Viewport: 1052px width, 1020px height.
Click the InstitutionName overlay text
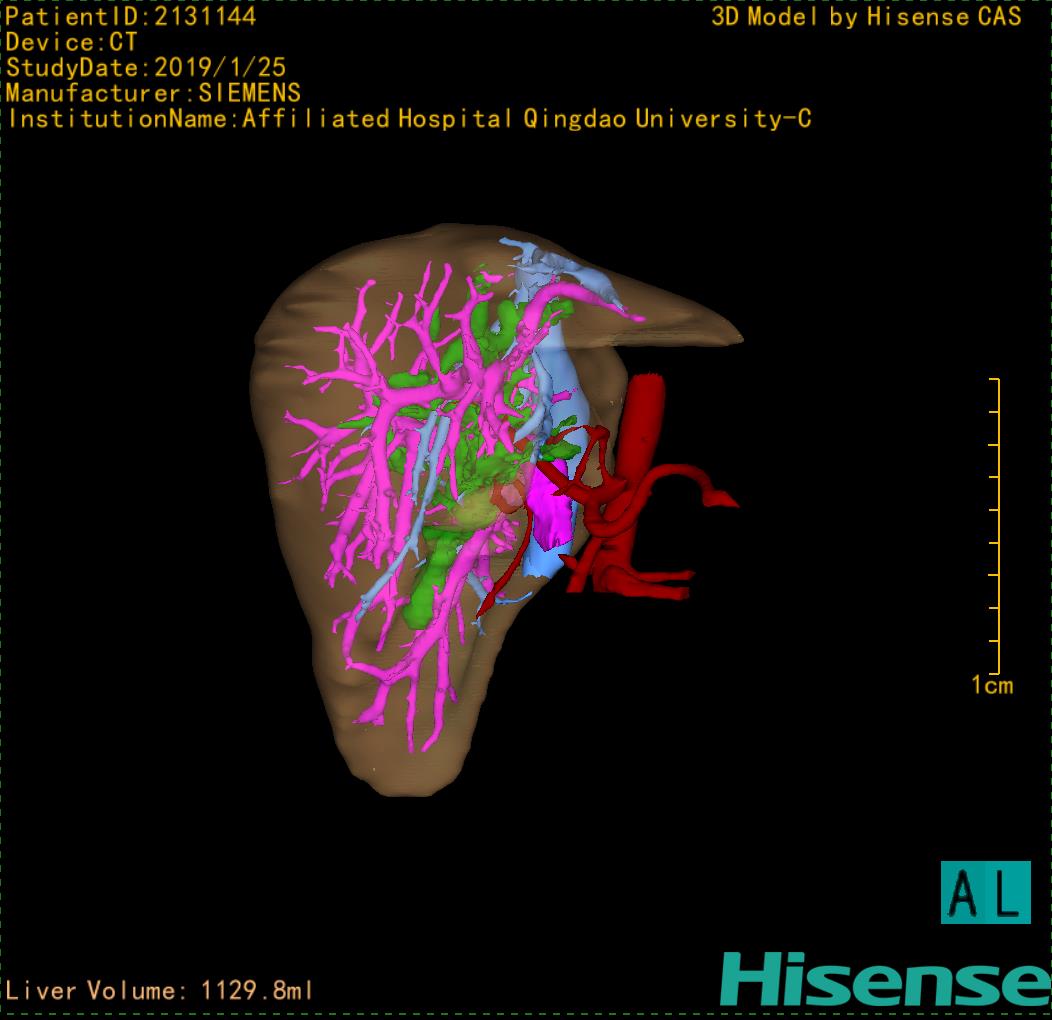(x=409, y=119)
